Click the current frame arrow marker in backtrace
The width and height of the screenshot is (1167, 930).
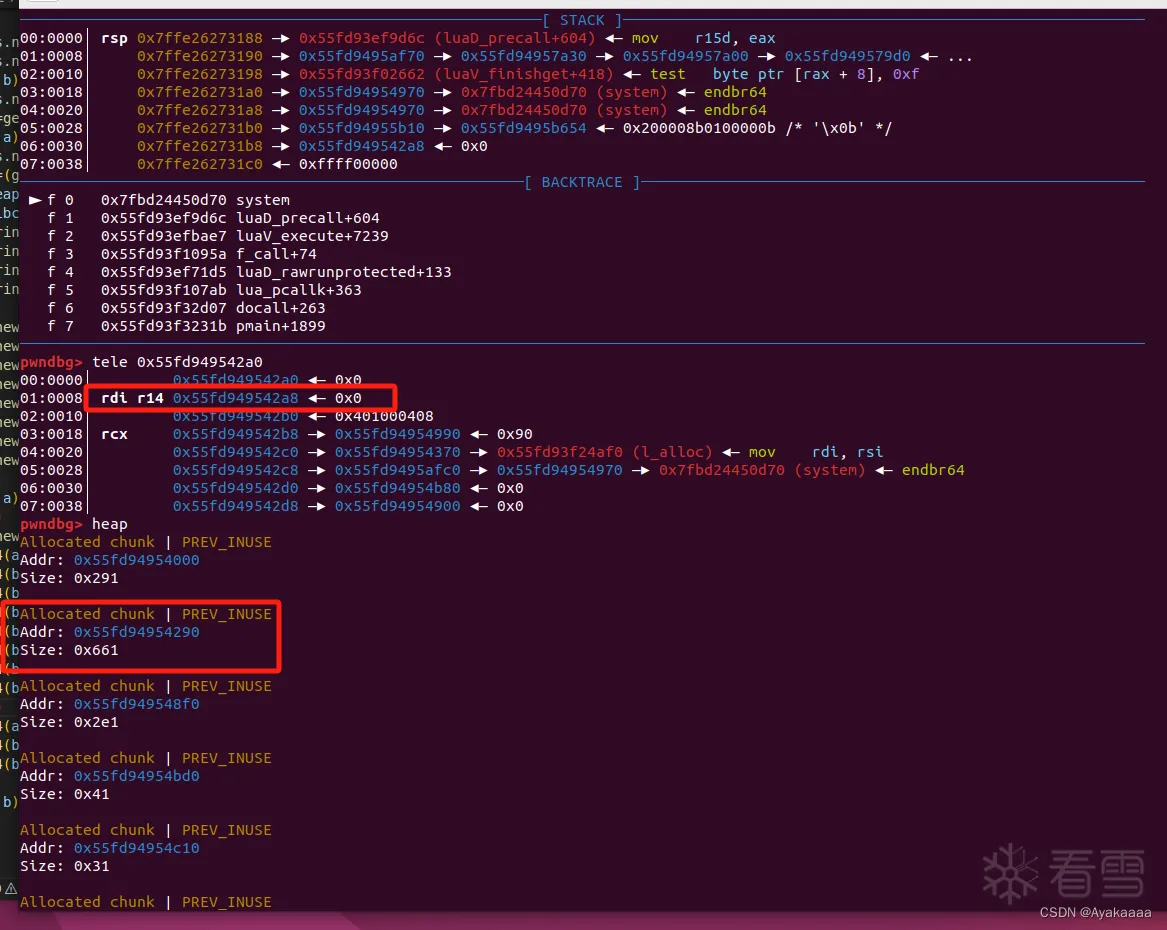coord(35,200)
